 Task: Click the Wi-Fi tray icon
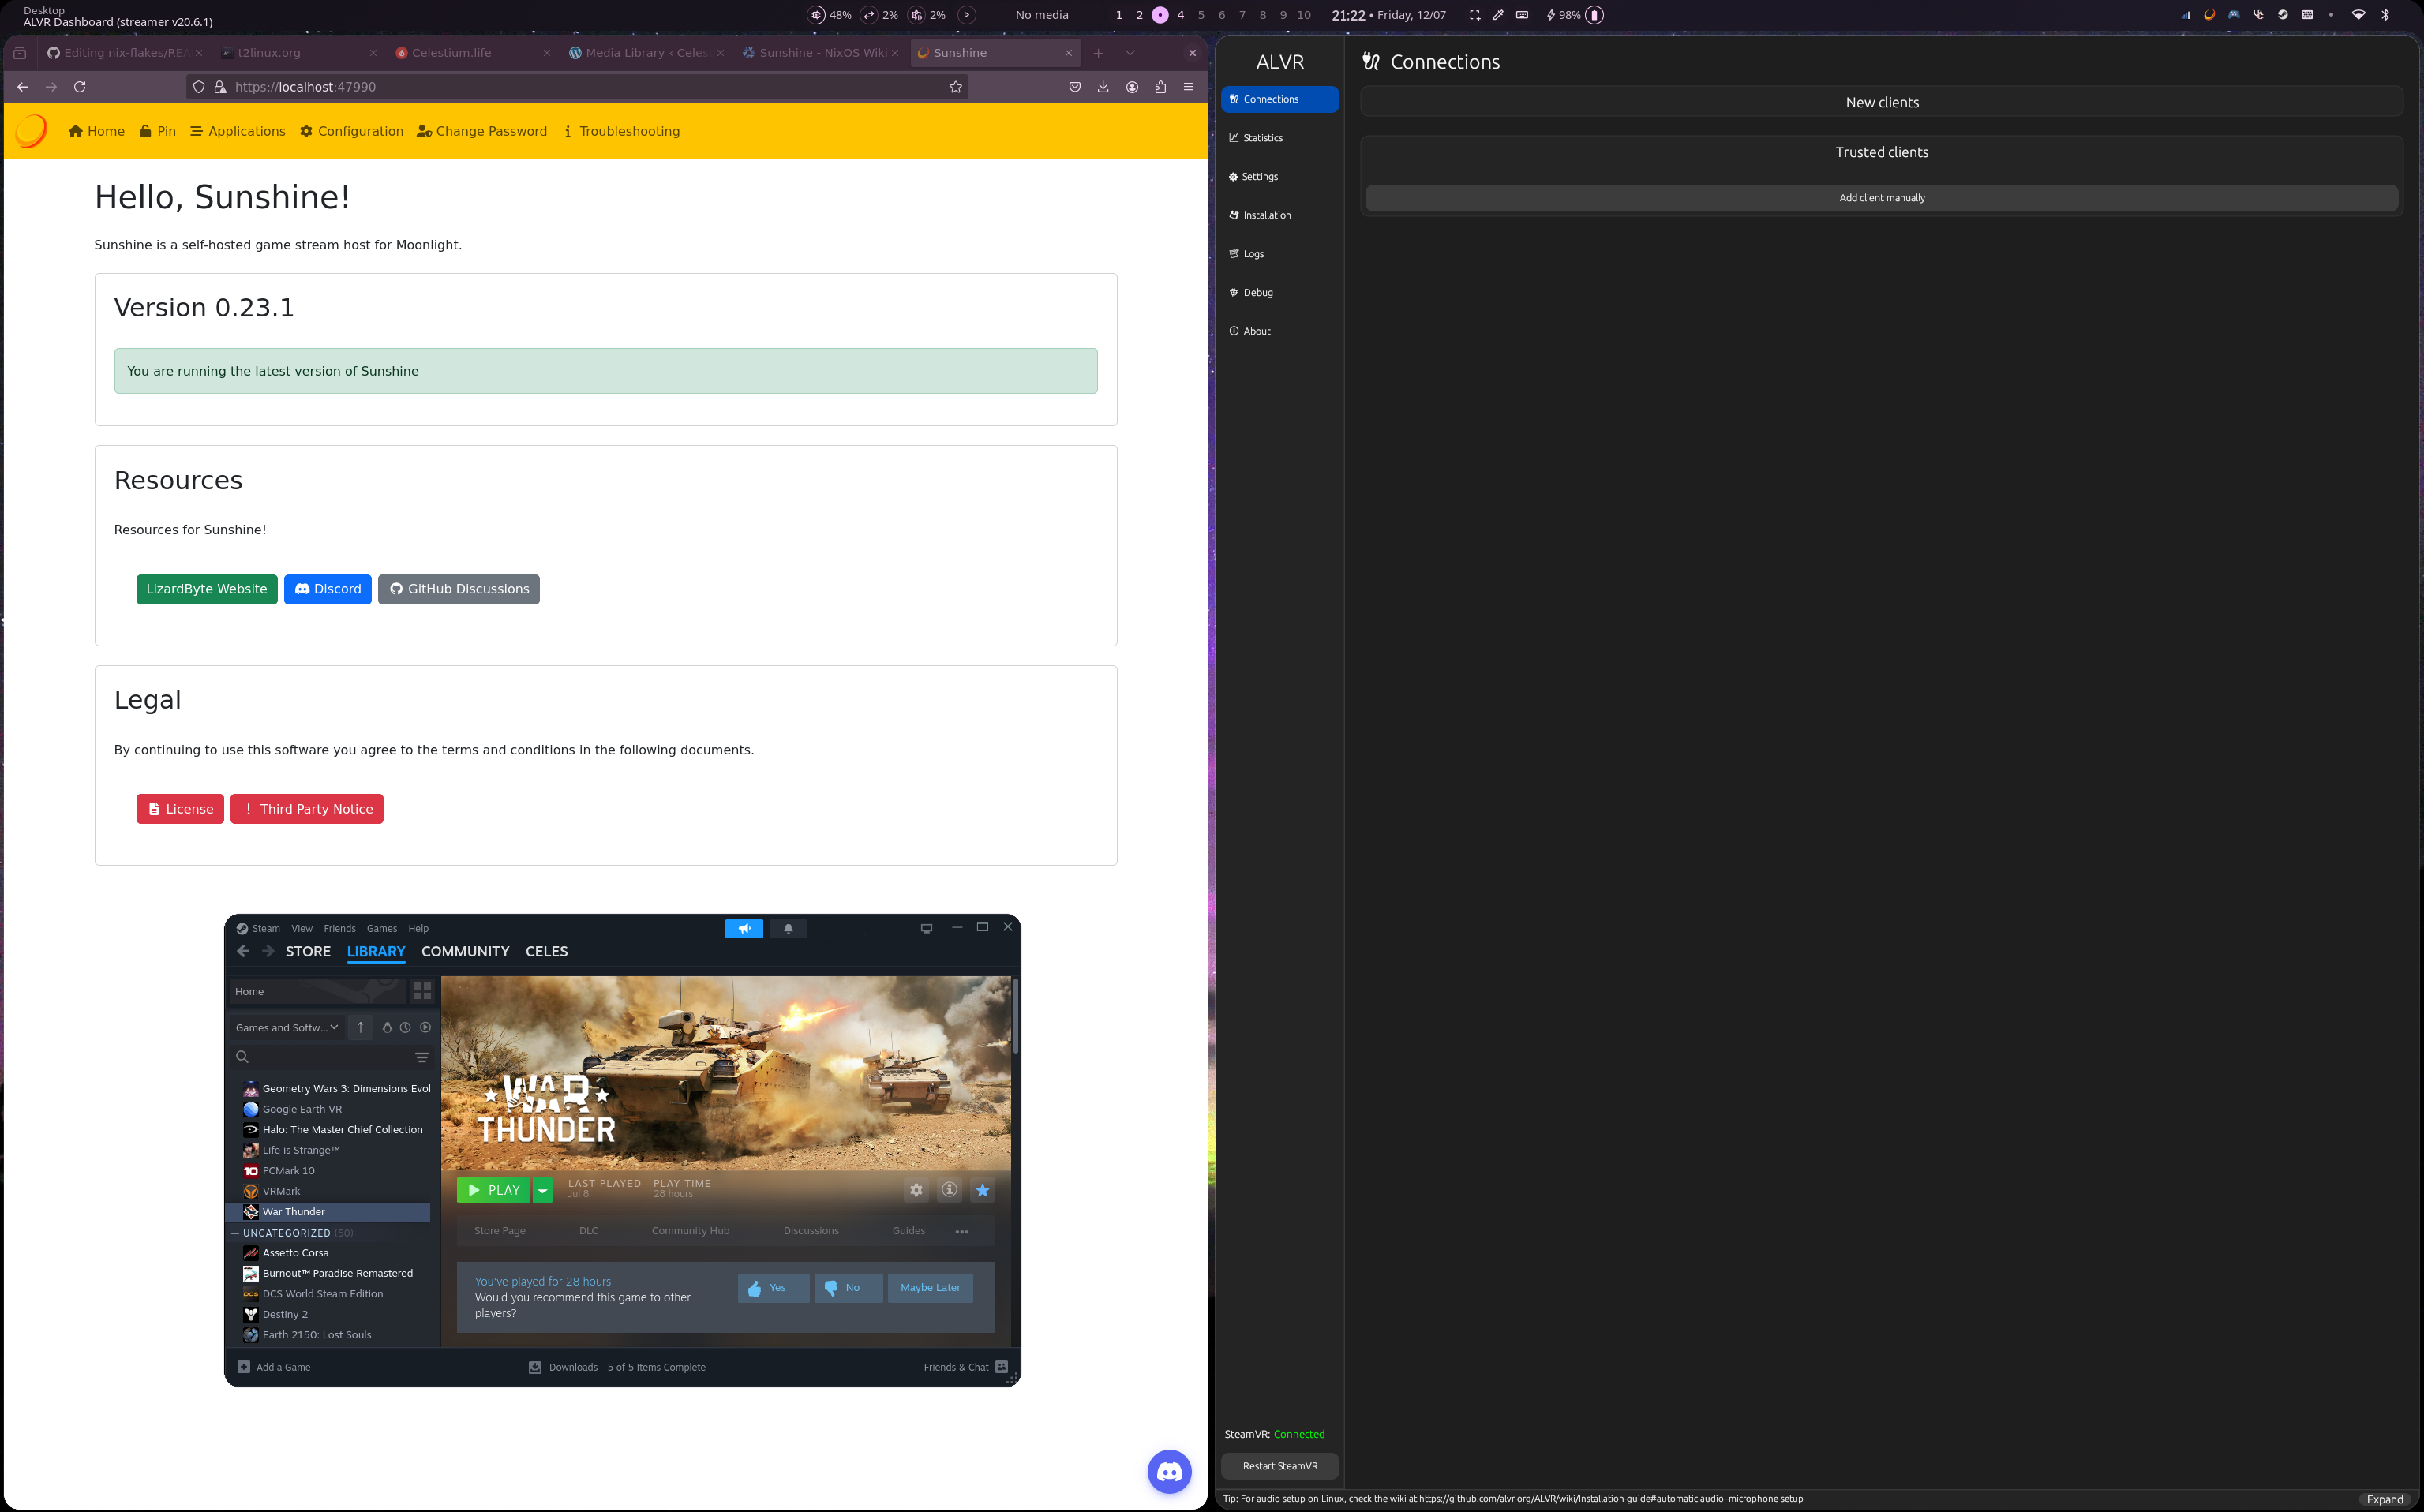click(2358, 15)
